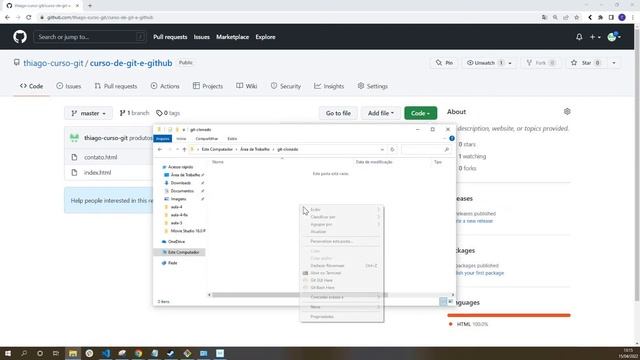This screenshot has height=360, width=640.
Task: Focus the File Explorer search box
Action: coord(426,149)
